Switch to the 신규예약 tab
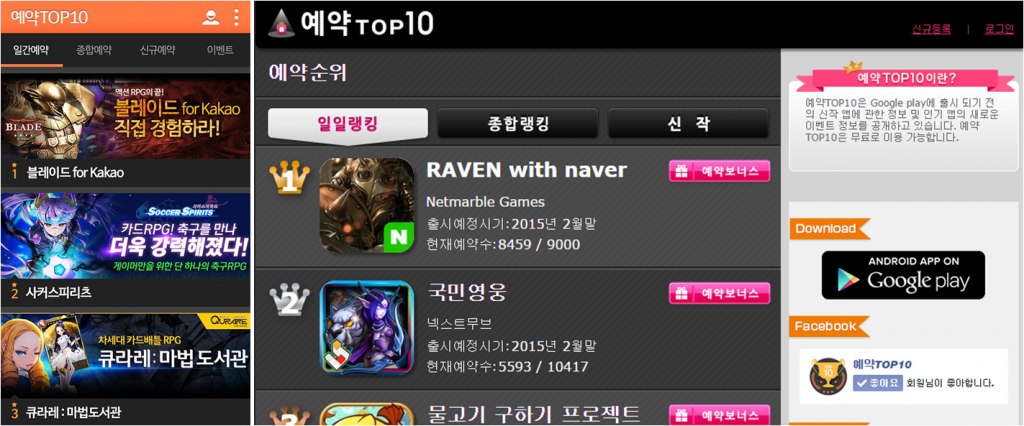1024x426 pixels. click(x=157, y=50)
